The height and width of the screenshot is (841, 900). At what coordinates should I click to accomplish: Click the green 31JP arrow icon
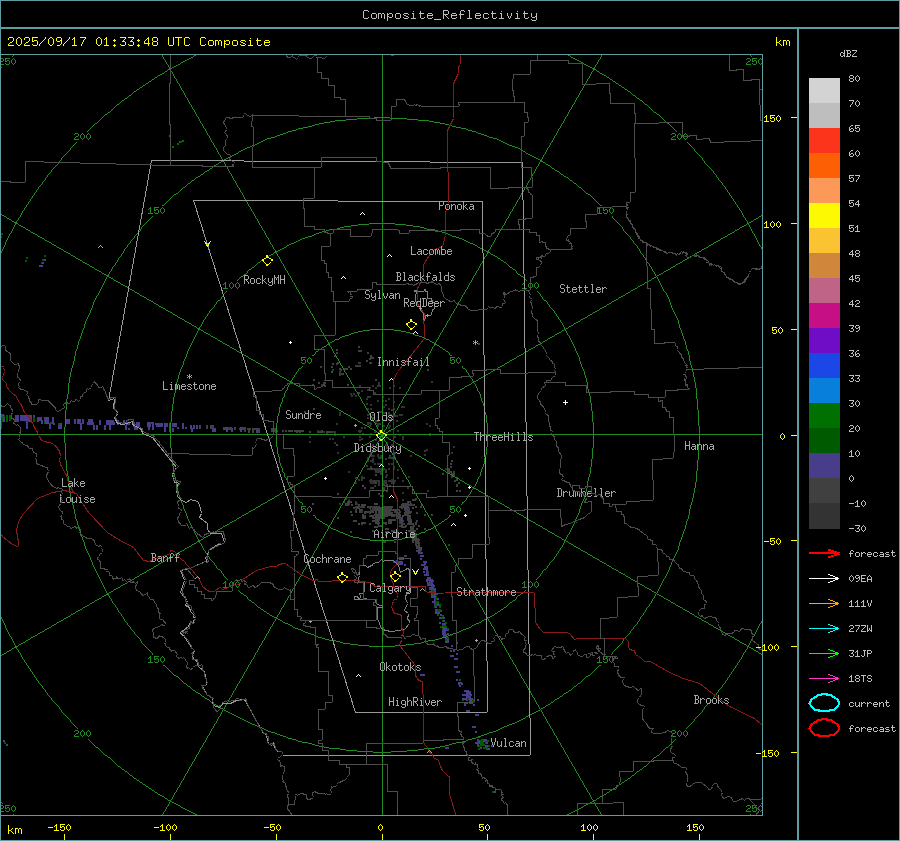coord(823,653)
